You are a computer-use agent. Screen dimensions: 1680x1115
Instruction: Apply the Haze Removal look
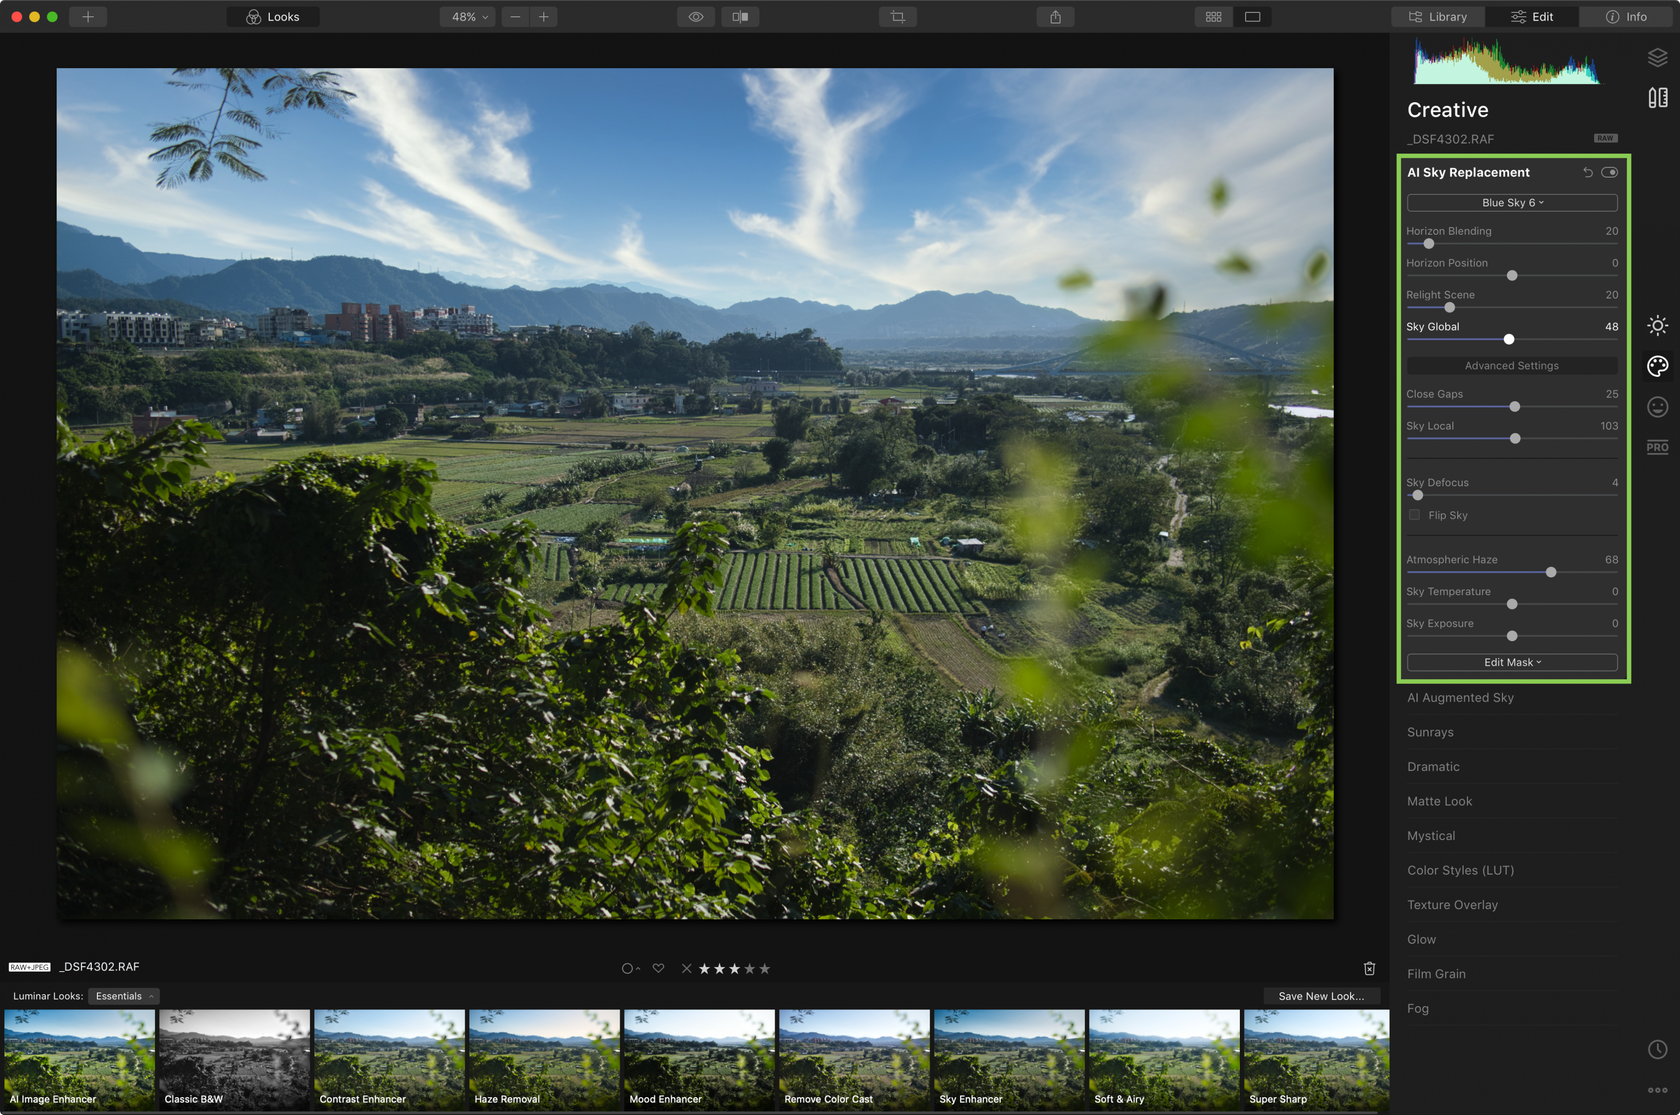point(544,1059)
